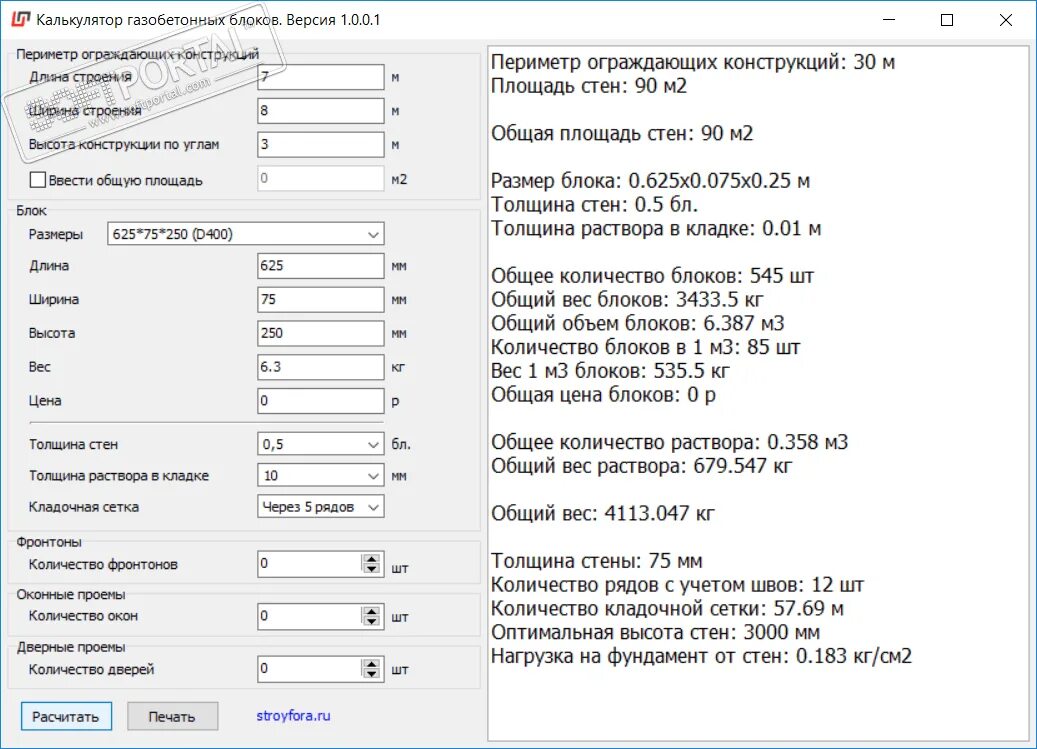Click result line 'Количество кладочной сетки: 57.69 м'
1037x749 pixels.
coord(667,608)
